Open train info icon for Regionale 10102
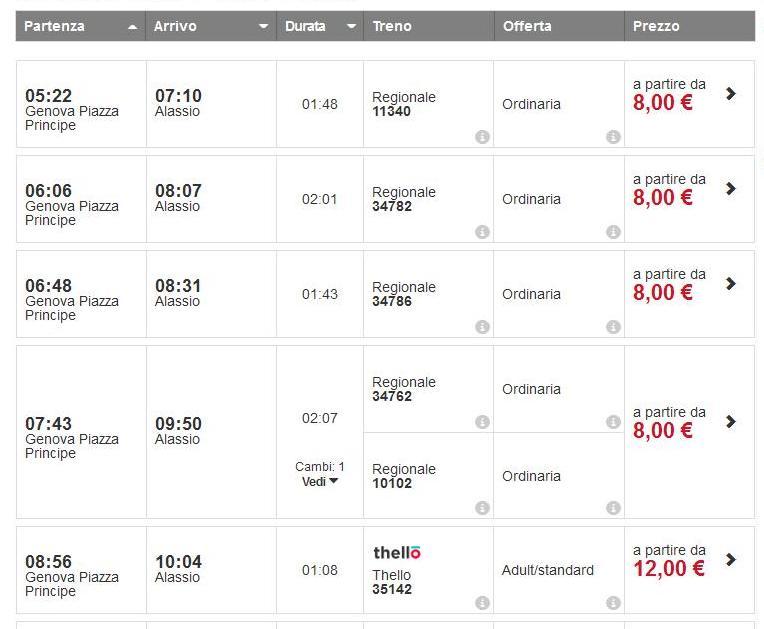The image size is (764, 629). point(482,508)
